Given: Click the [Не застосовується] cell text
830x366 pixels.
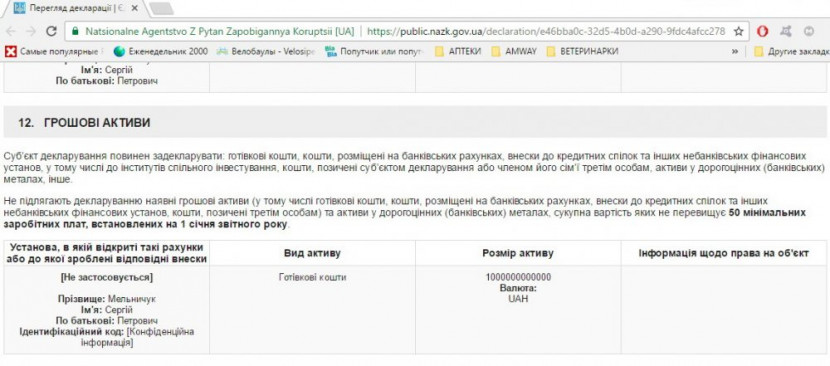Looking at the screenshot, I should pos(106,278).
